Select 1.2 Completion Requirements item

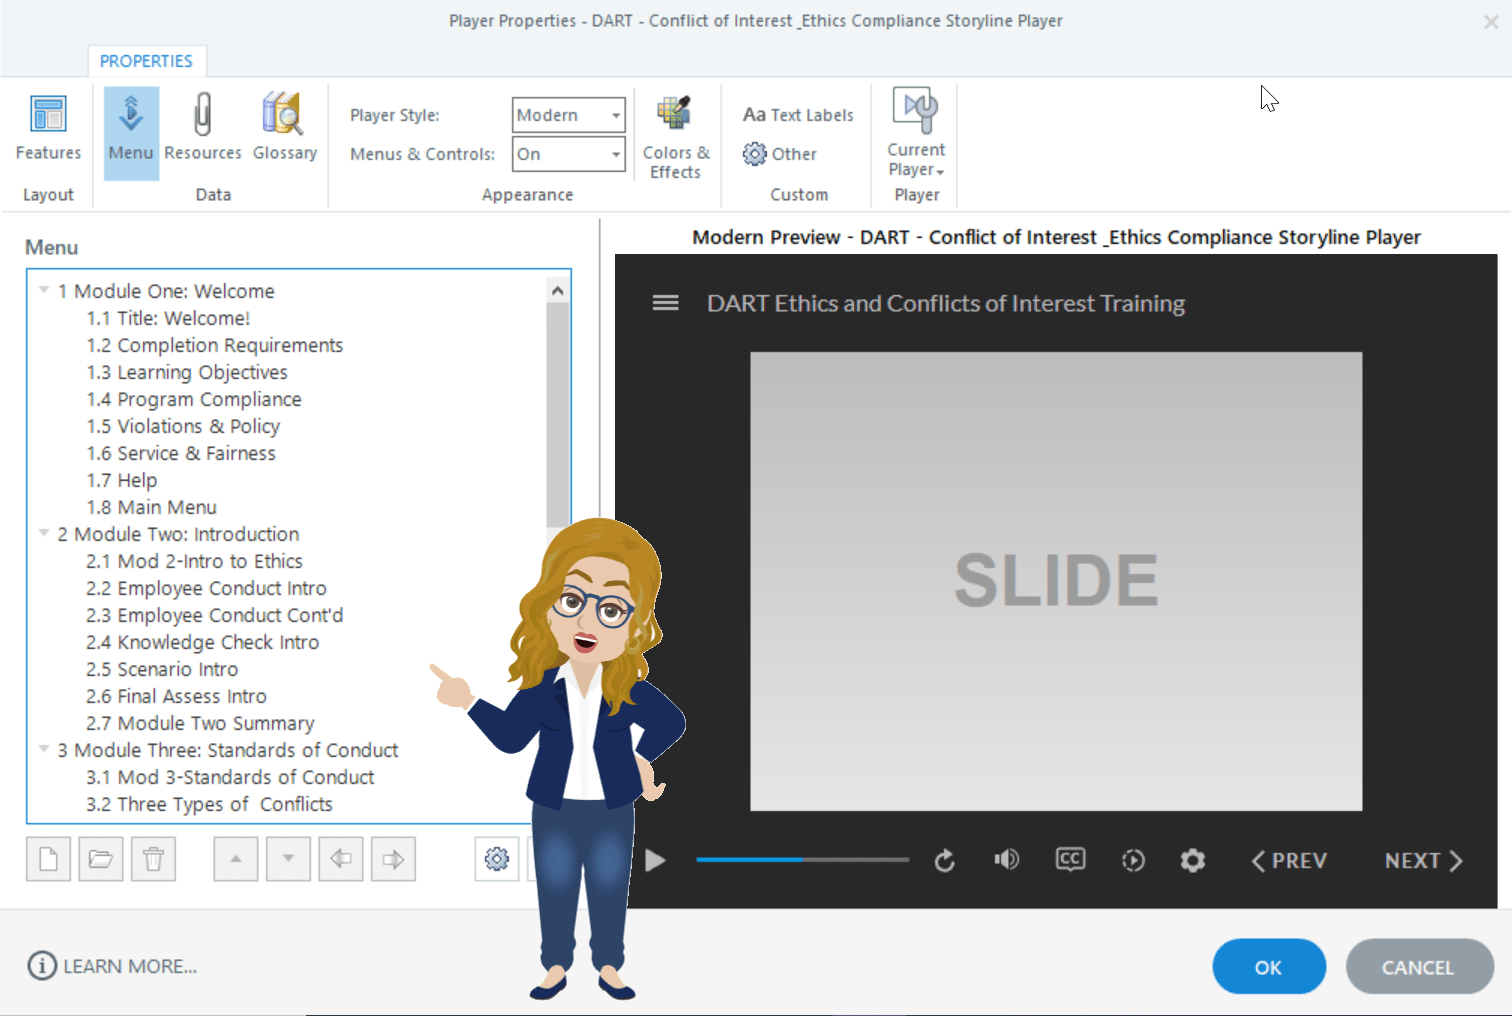click(215, 345)
